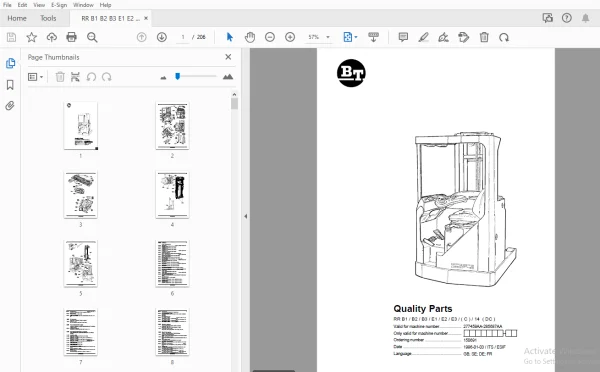Select page 1 thumbnail
The image size is (600, 372).
(x=80, y=126)
